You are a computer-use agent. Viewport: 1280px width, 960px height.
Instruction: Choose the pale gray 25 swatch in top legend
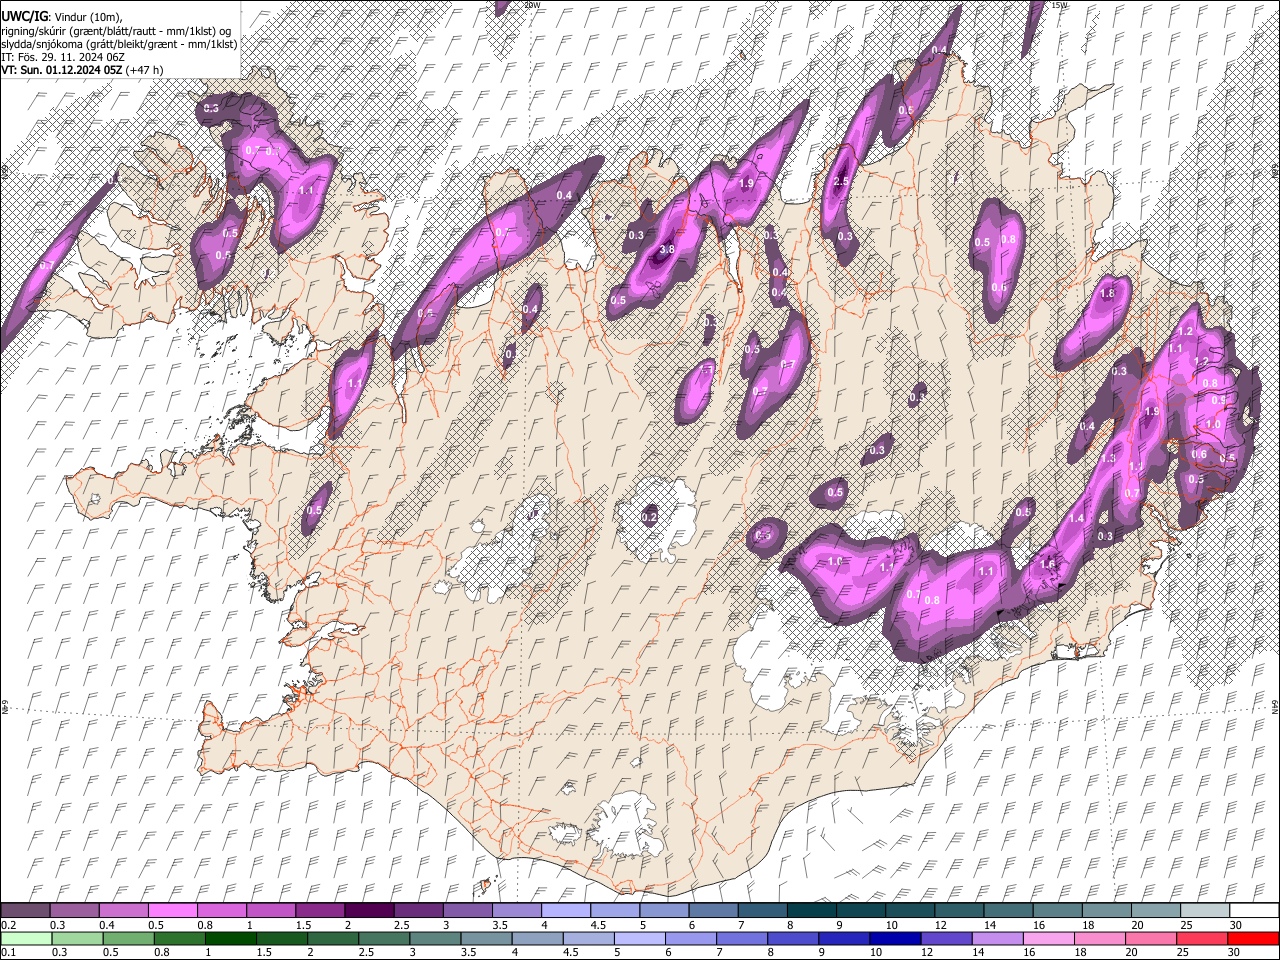[1204, 911]
